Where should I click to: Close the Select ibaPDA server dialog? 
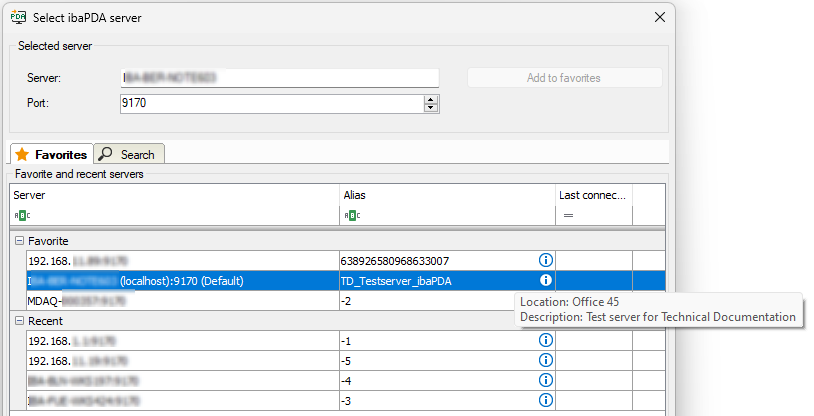point(659,16)
